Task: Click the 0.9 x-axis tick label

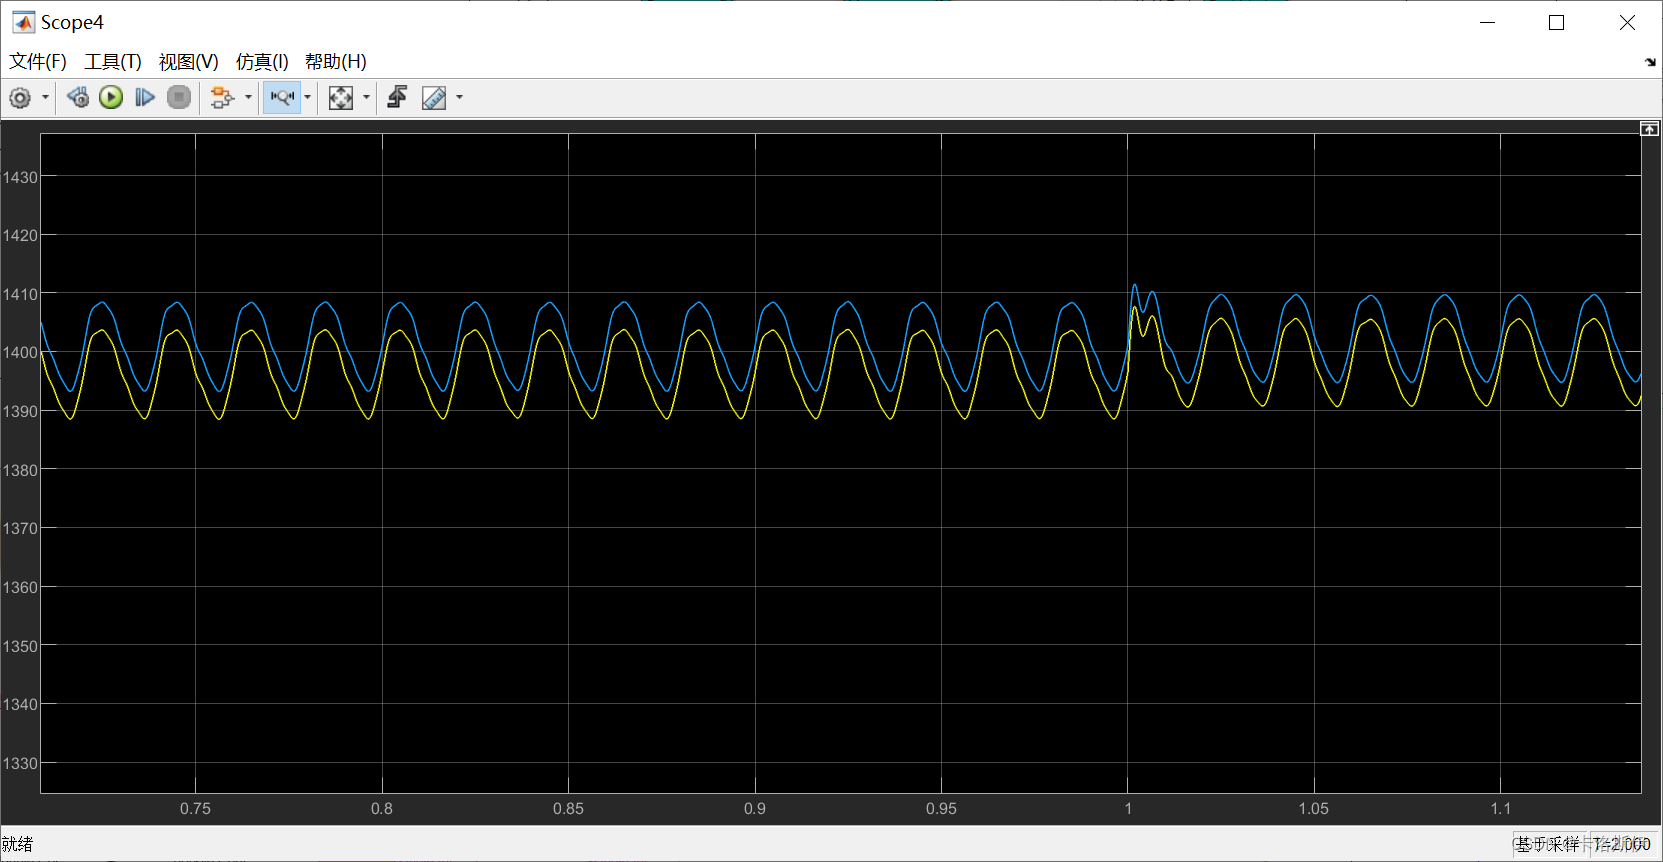Action: (755, 808)
